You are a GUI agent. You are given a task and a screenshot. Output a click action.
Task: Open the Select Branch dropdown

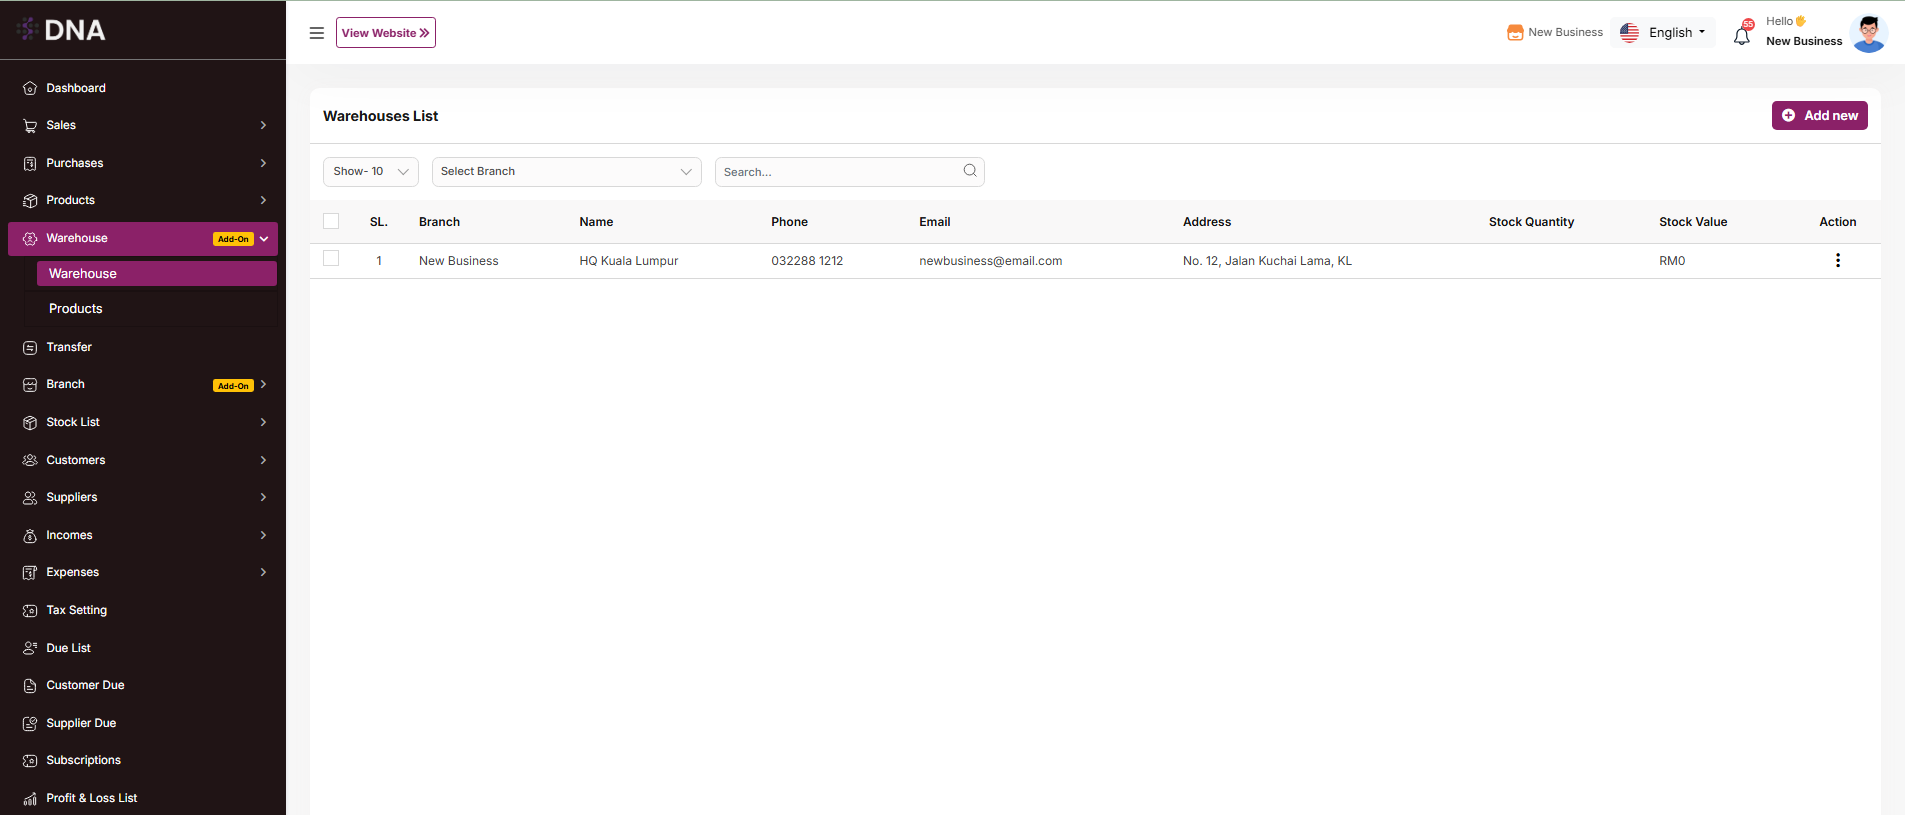566,172
